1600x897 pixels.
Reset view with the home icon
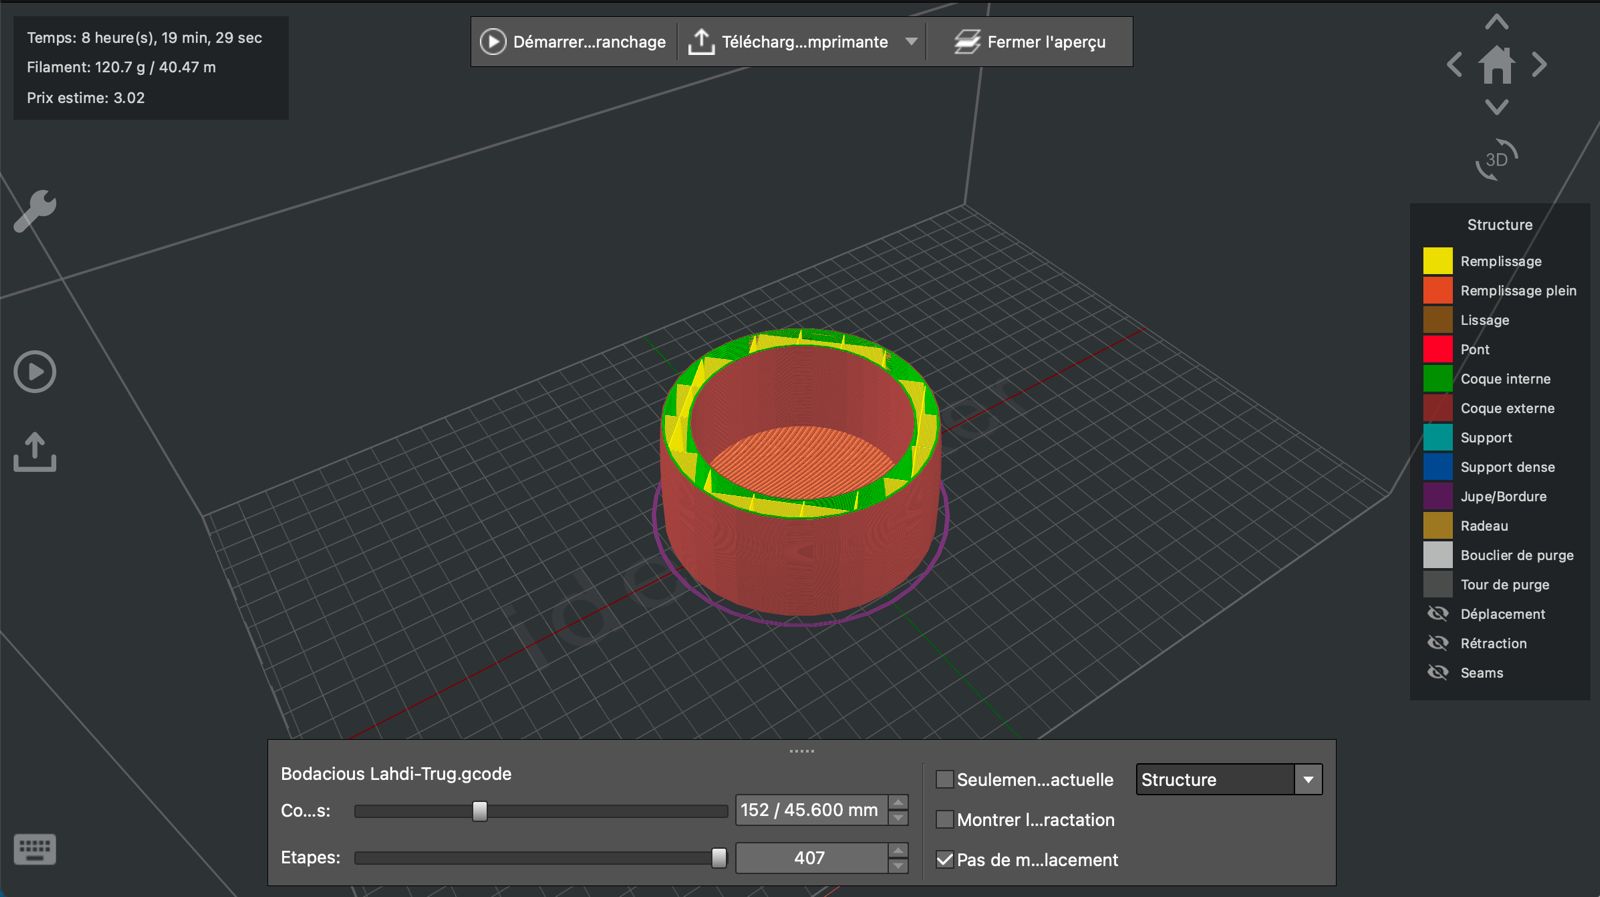coord(1497,65)
